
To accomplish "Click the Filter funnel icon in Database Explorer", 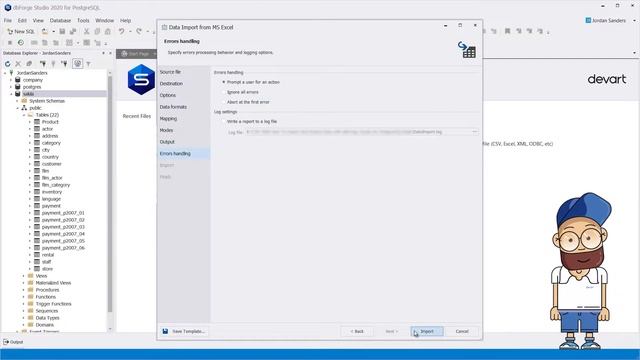I will click(88, 64).
